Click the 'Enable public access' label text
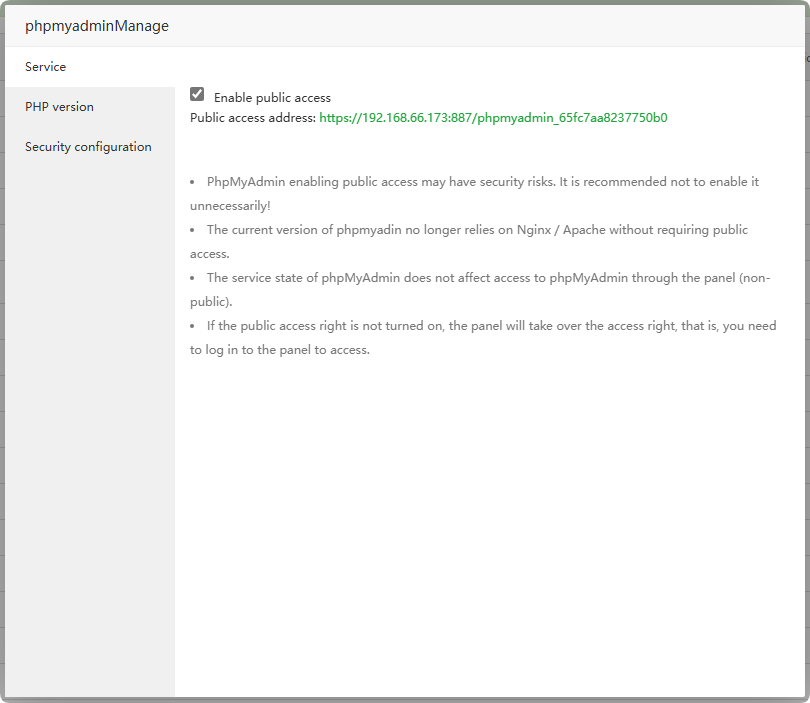810x703 pixels. [x=272, y=98]
